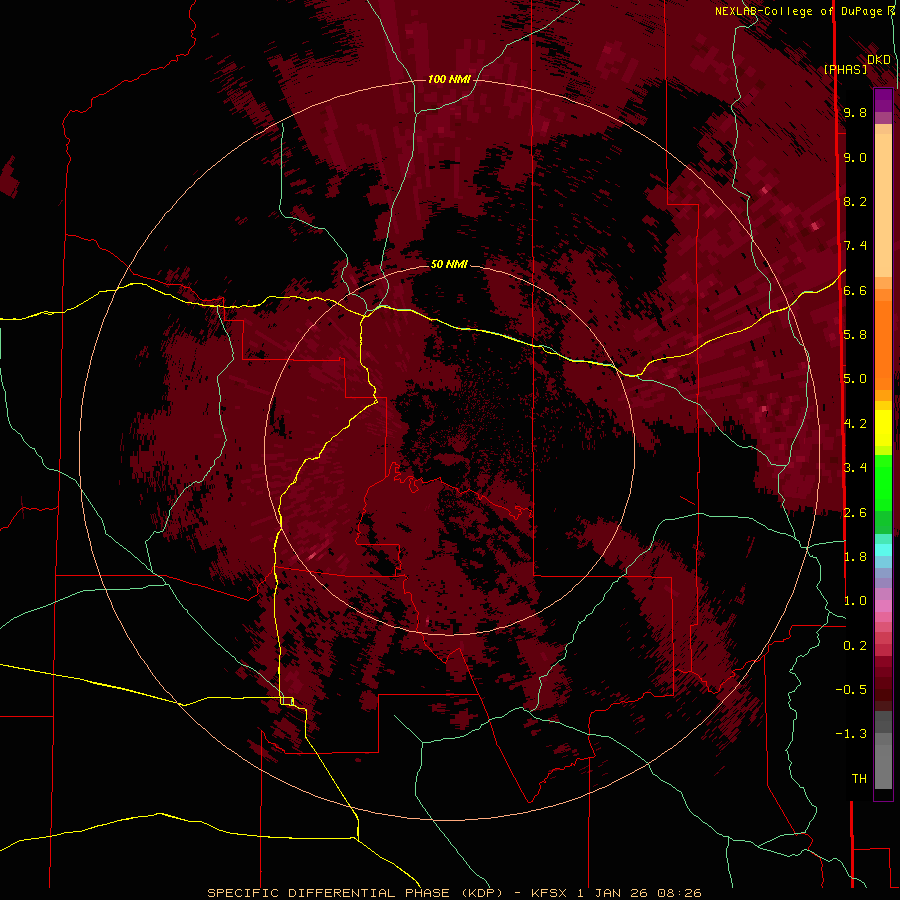Viewport: 900px width, 900px height.
Task: Click the "DKD" label above the color scale
Action: (878, 60)
